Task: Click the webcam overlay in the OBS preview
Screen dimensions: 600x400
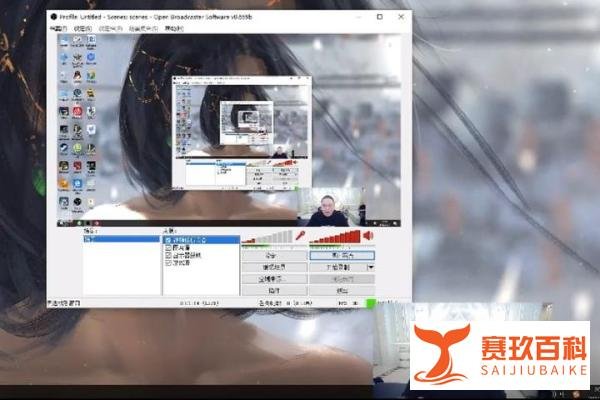Action: point(330,207)
